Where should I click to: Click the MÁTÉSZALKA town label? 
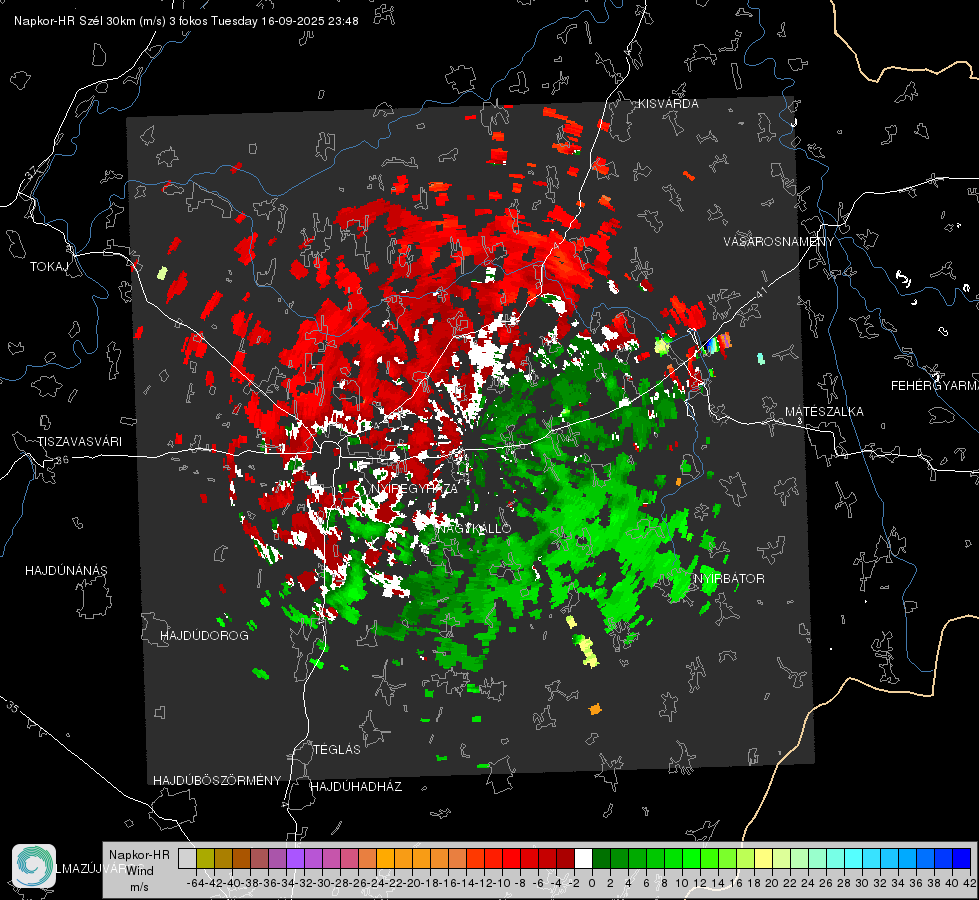tap(824, 412)
